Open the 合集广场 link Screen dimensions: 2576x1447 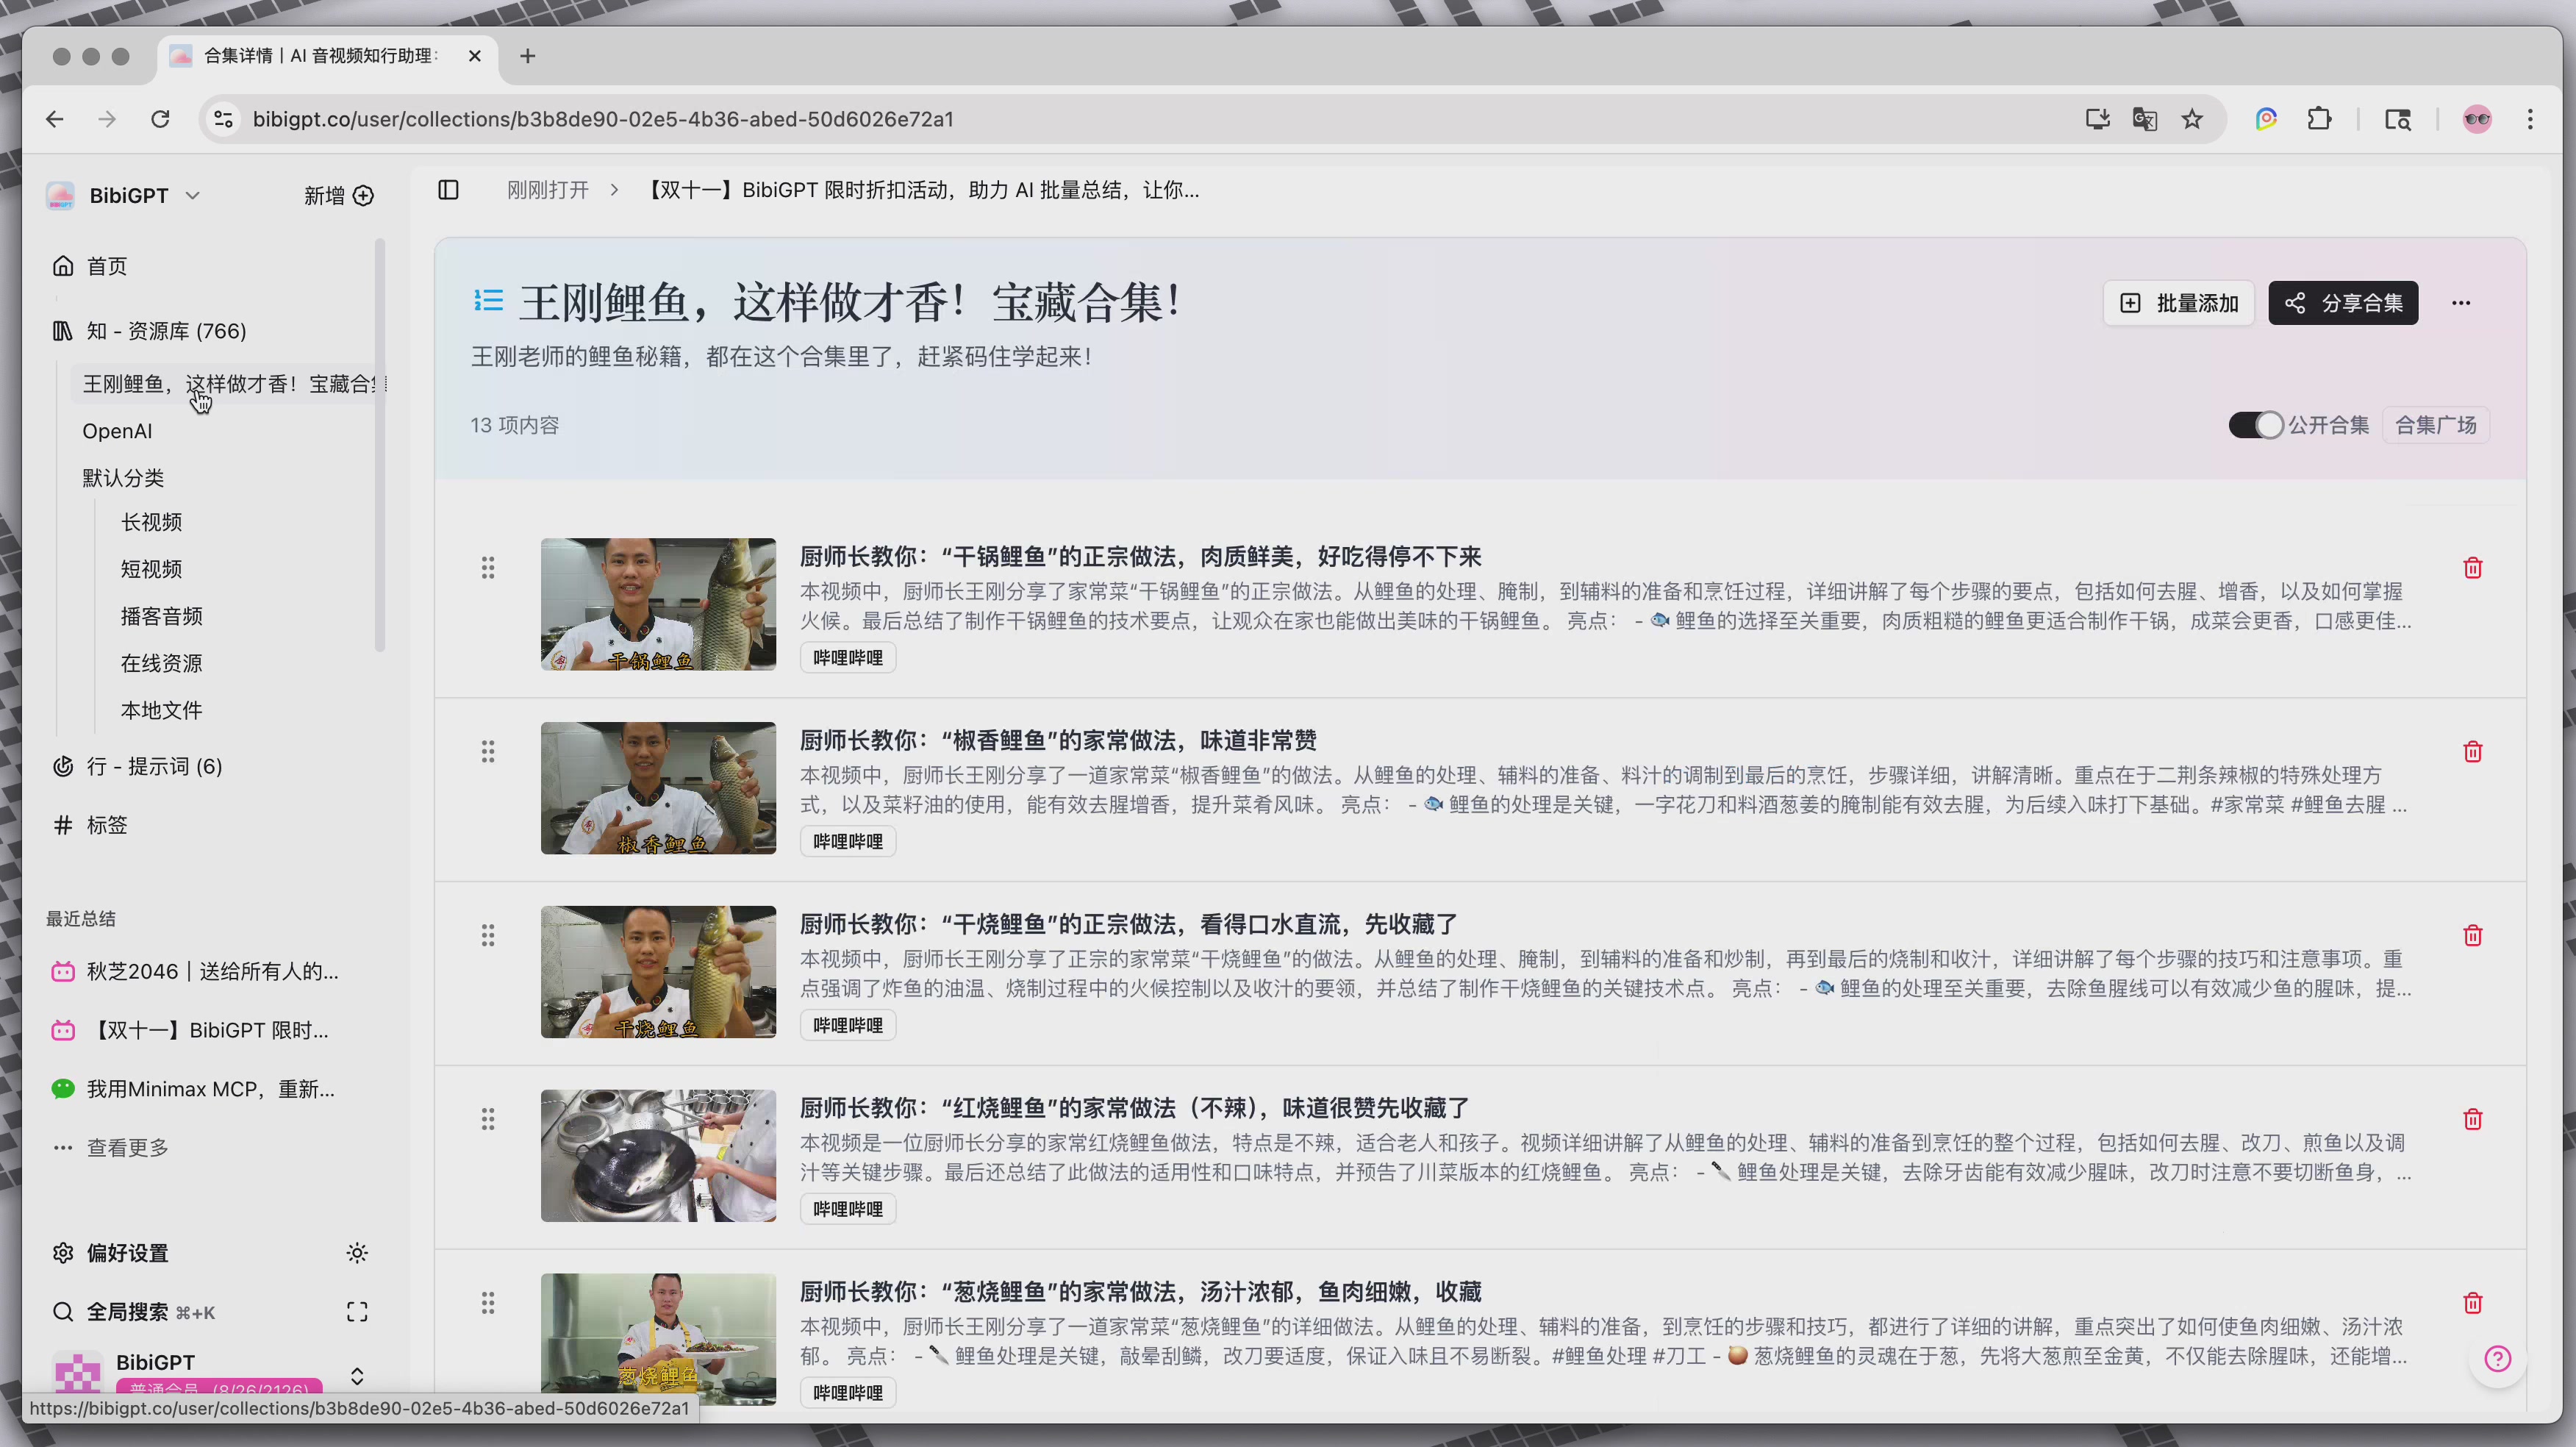[2436, 424]
